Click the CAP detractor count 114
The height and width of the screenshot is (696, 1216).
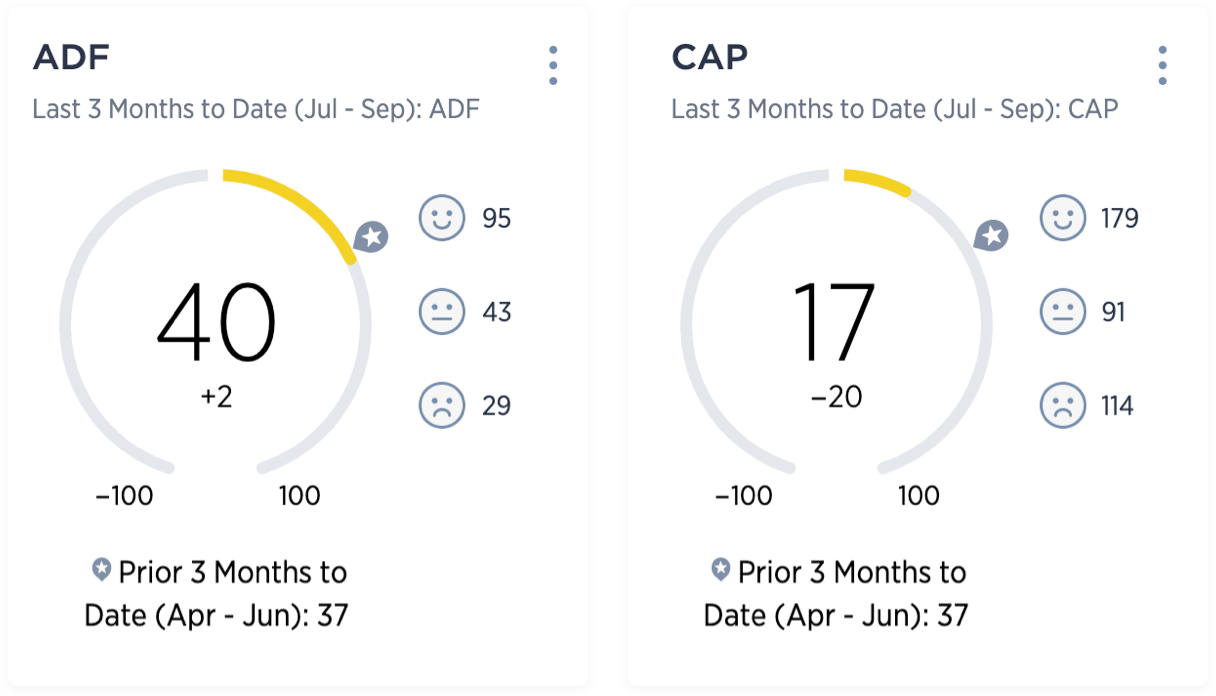coord(1117,406)
